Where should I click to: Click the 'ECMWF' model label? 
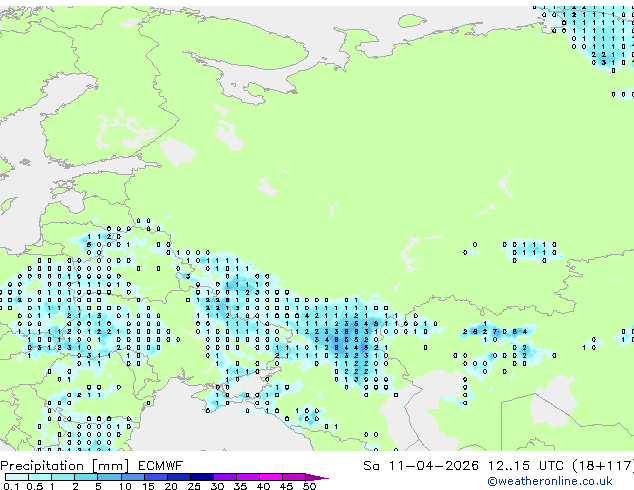click(161, 466)
